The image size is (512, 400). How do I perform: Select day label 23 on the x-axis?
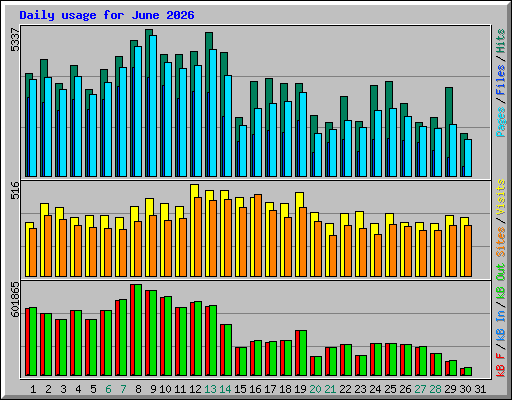360,389
